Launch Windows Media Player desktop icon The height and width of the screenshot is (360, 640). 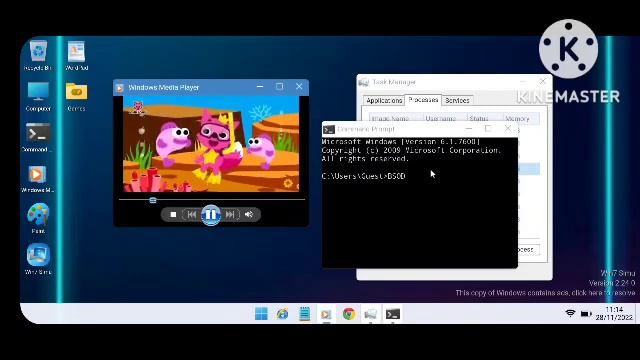click(38, 178)
